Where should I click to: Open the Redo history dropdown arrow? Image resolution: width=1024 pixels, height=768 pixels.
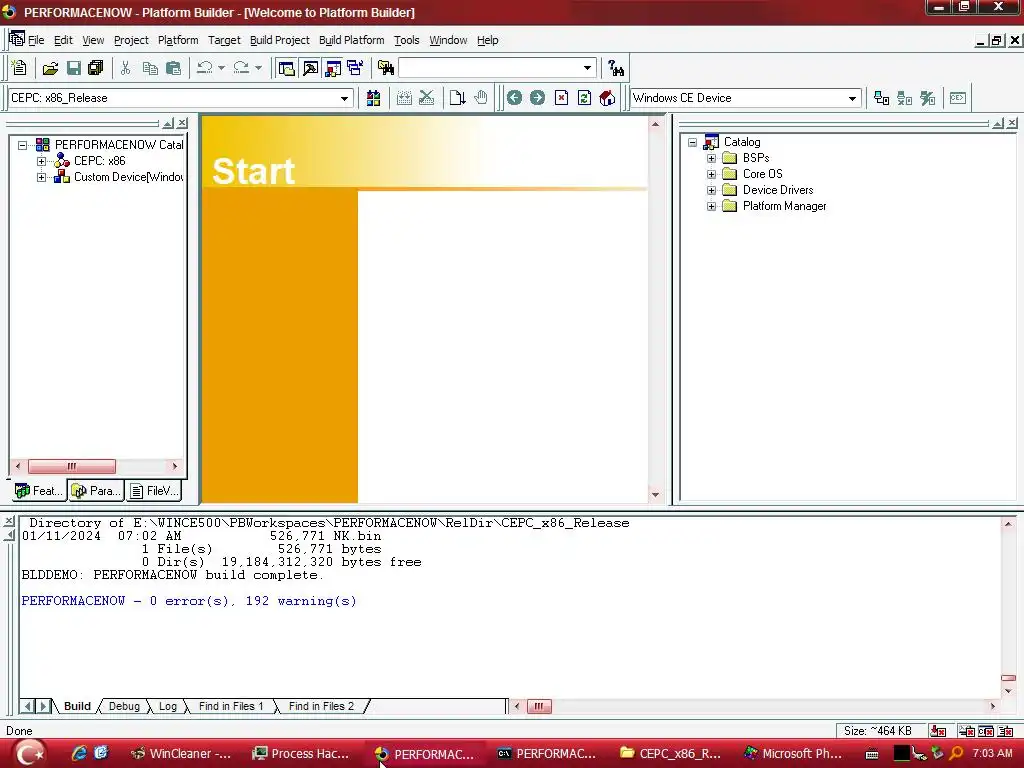(258, 68)
